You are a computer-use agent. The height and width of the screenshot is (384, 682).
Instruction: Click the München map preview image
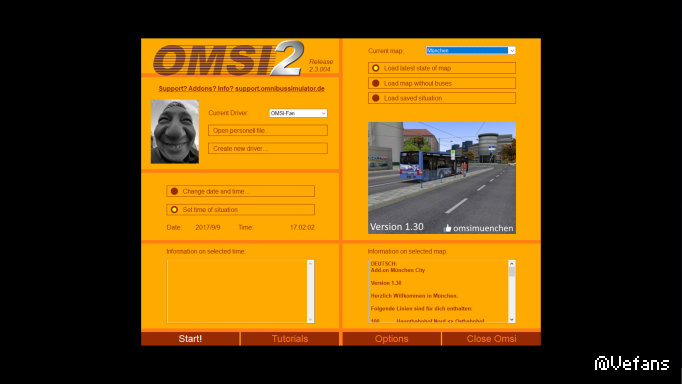point(442,178)
